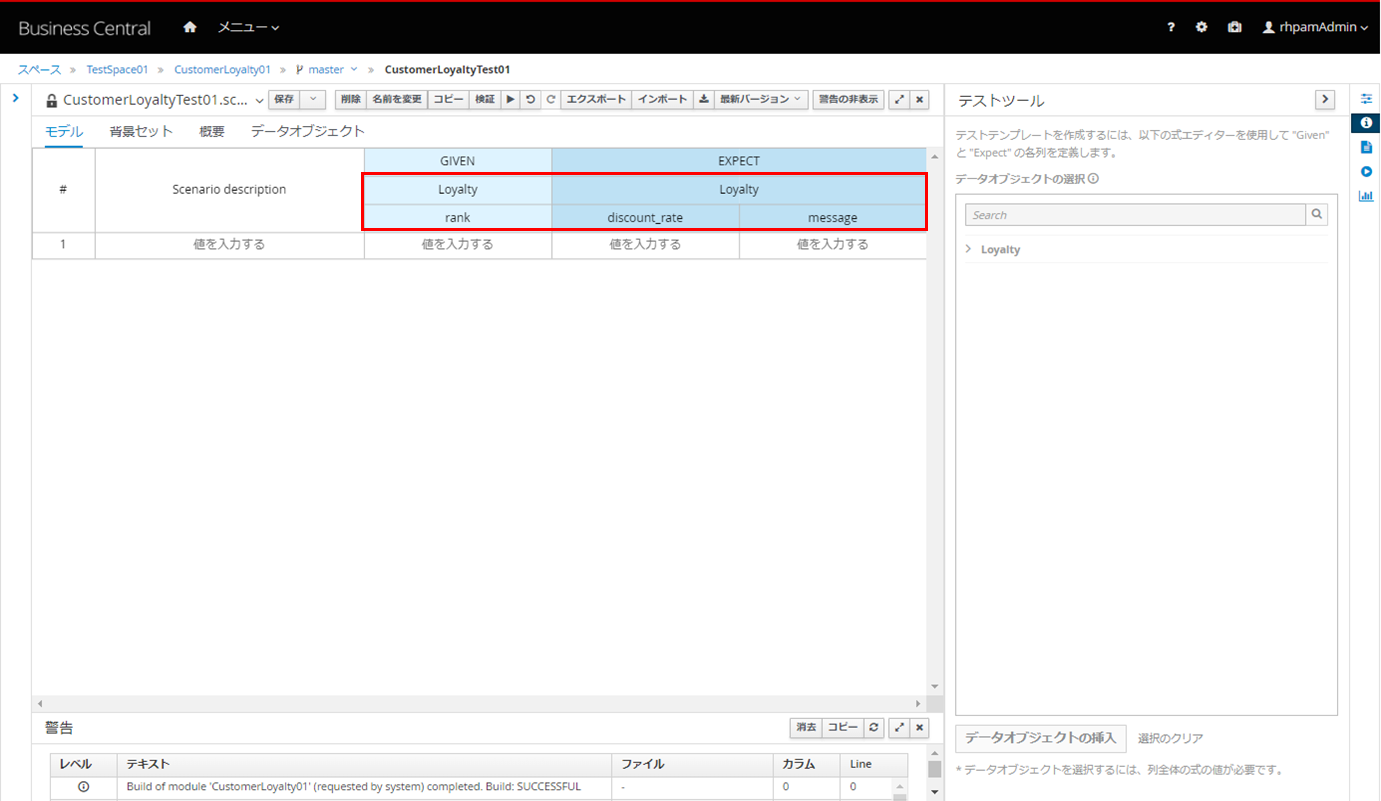Switch to the 背景セット tab
1381x801 pixels.
pyautogui.click(x=141, y=131)
